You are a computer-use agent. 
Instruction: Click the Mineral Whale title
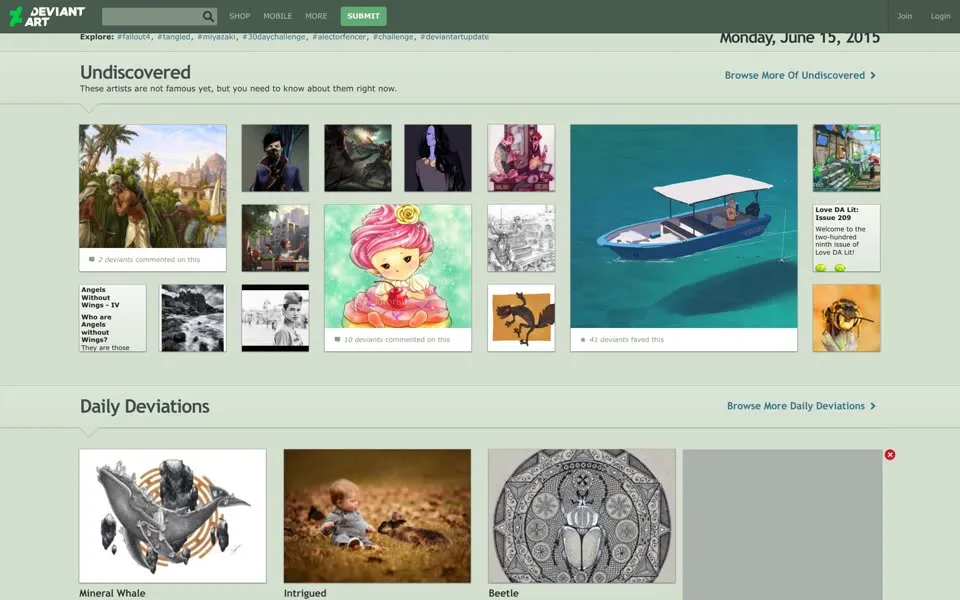coord(112,593)
